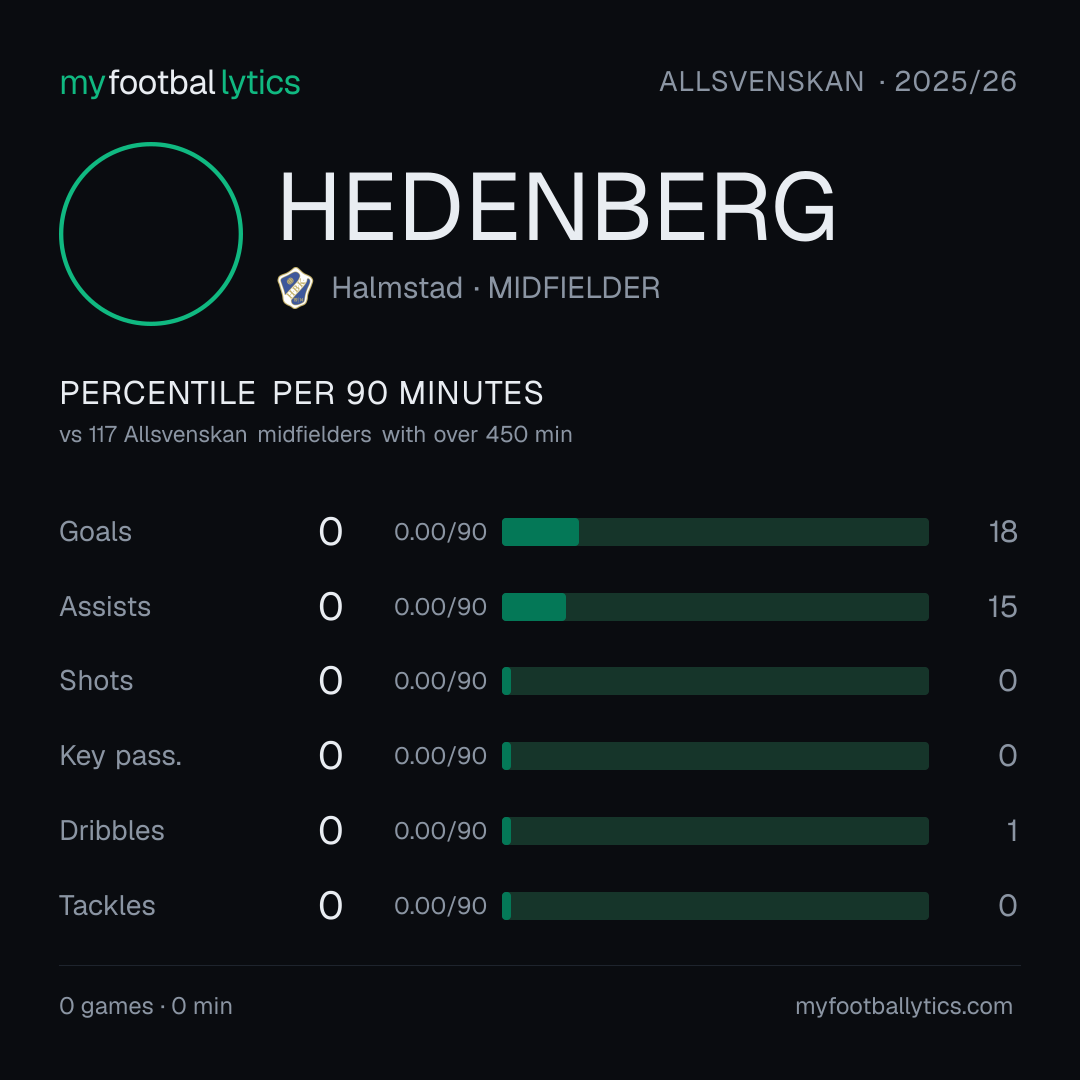The height and width of the screenshot is (1080, 1080).
Task: Click the 0 games · 0 min footer text
Action: pyautogui.click(x=146, y=1006)
